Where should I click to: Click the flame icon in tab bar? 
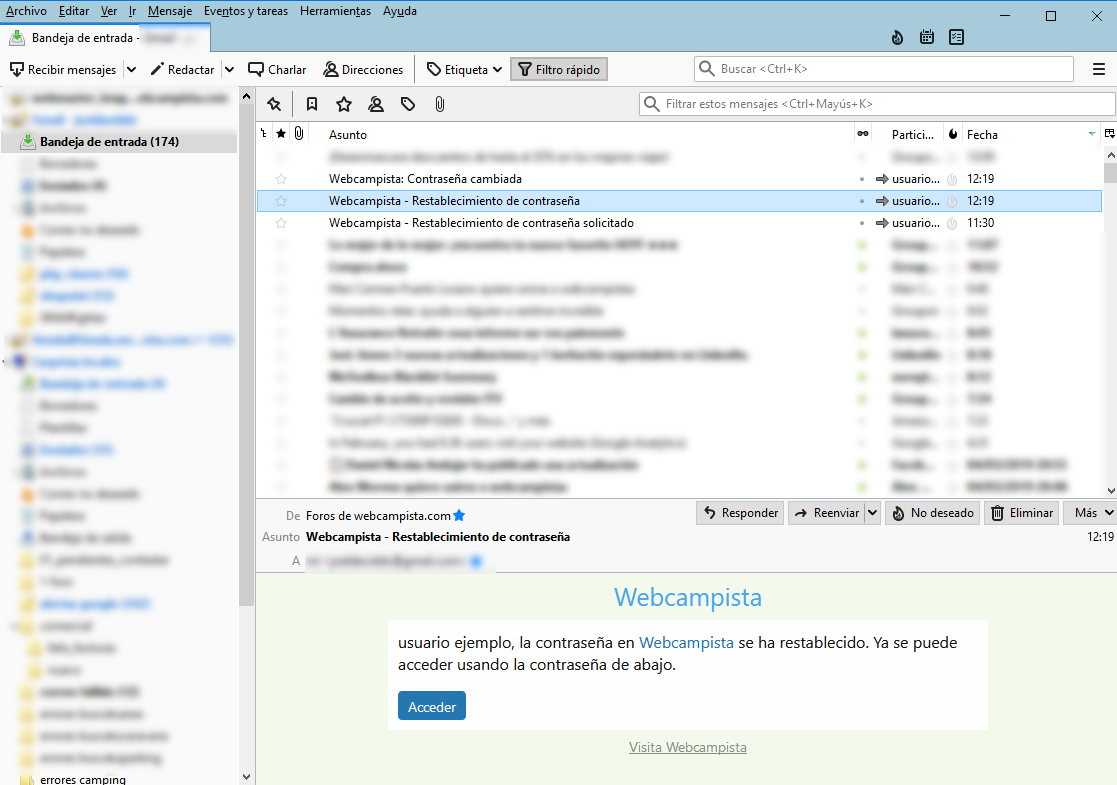click(897, 37)
